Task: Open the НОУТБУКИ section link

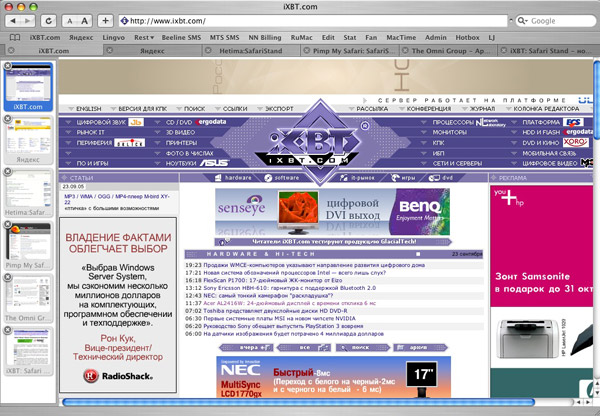Action: tap(180, 163)
